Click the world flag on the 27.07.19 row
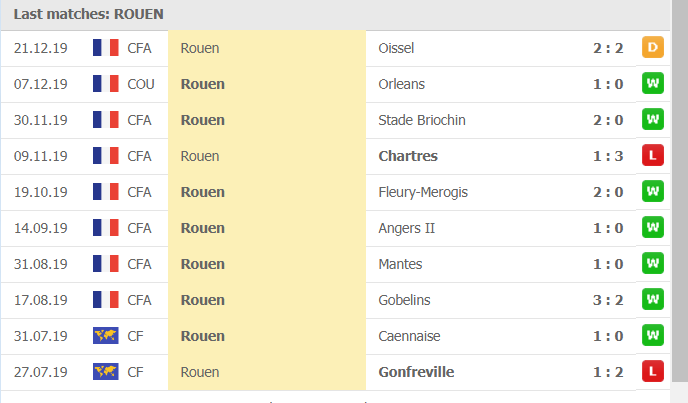Image resolution: width=688 pixels, height=403 pixels. tap(105, 372)
